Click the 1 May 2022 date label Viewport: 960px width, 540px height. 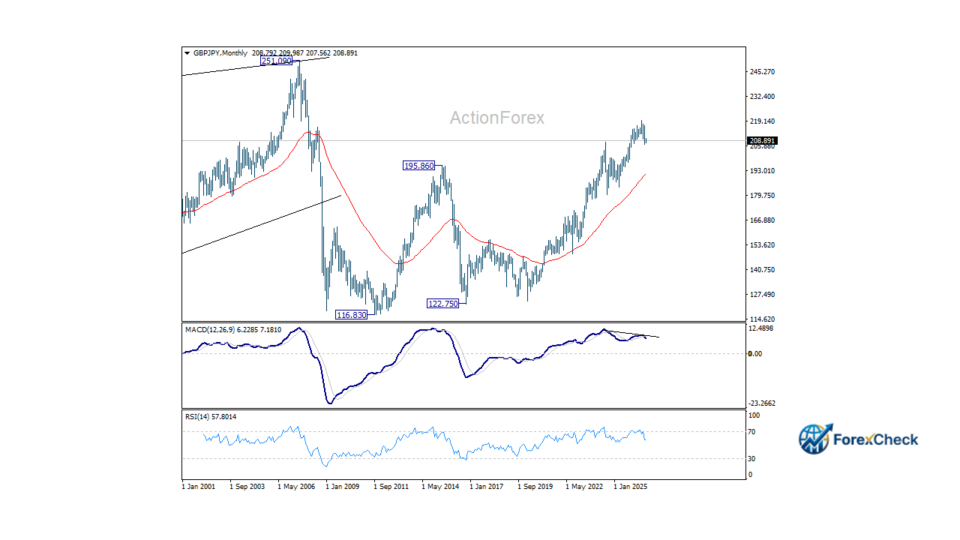tap(583, 487)
